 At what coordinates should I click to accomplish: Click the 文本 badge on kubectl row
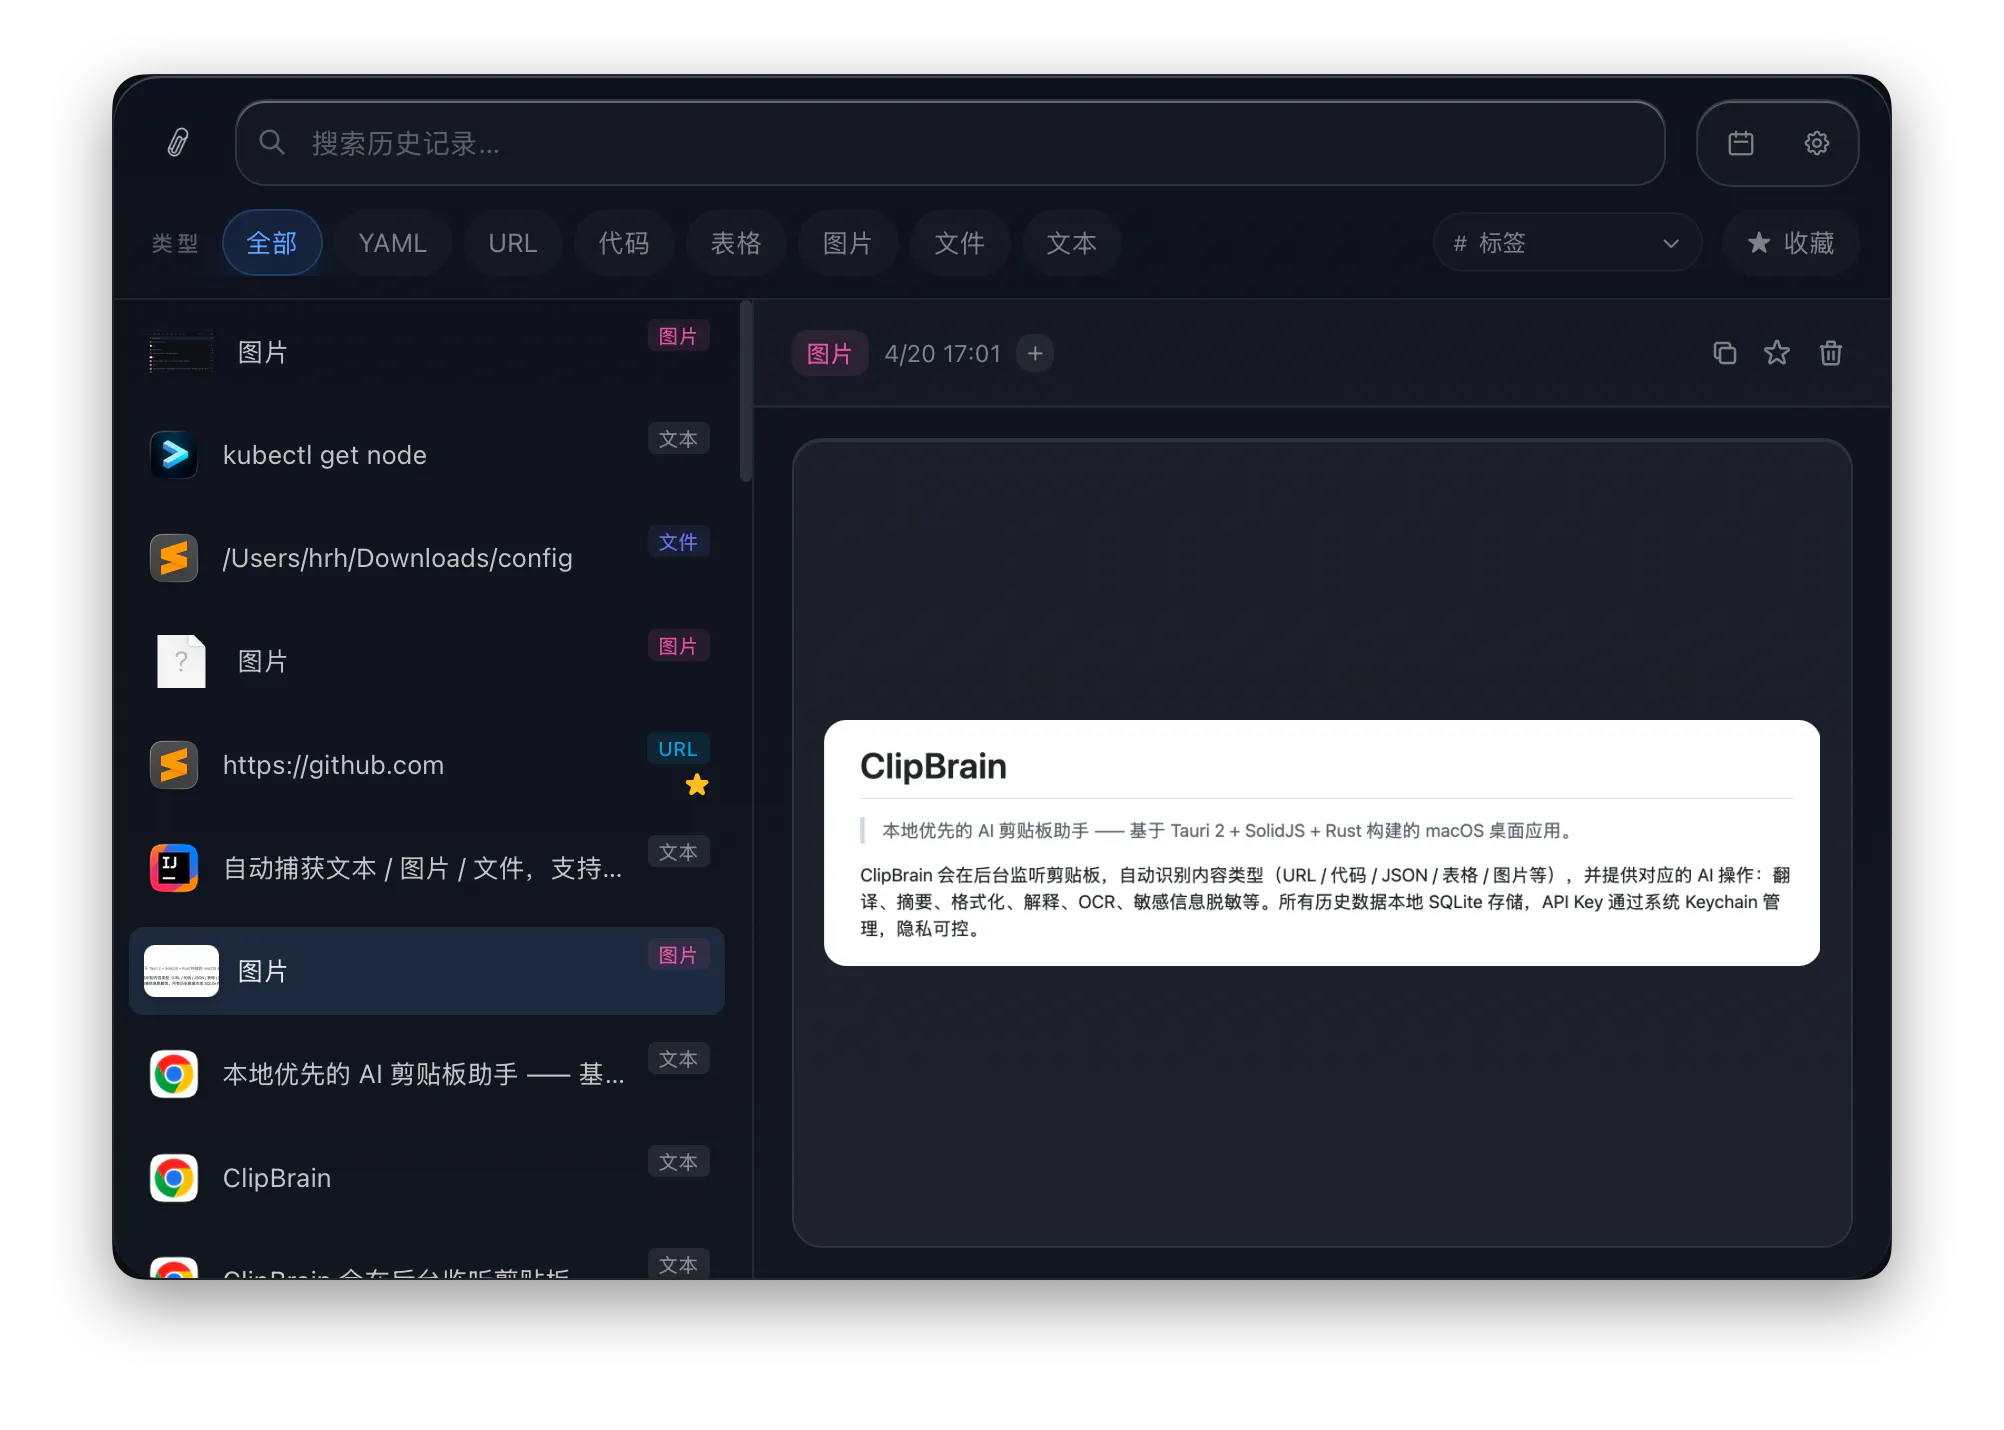pyautogui.click(x=678, y=439)
